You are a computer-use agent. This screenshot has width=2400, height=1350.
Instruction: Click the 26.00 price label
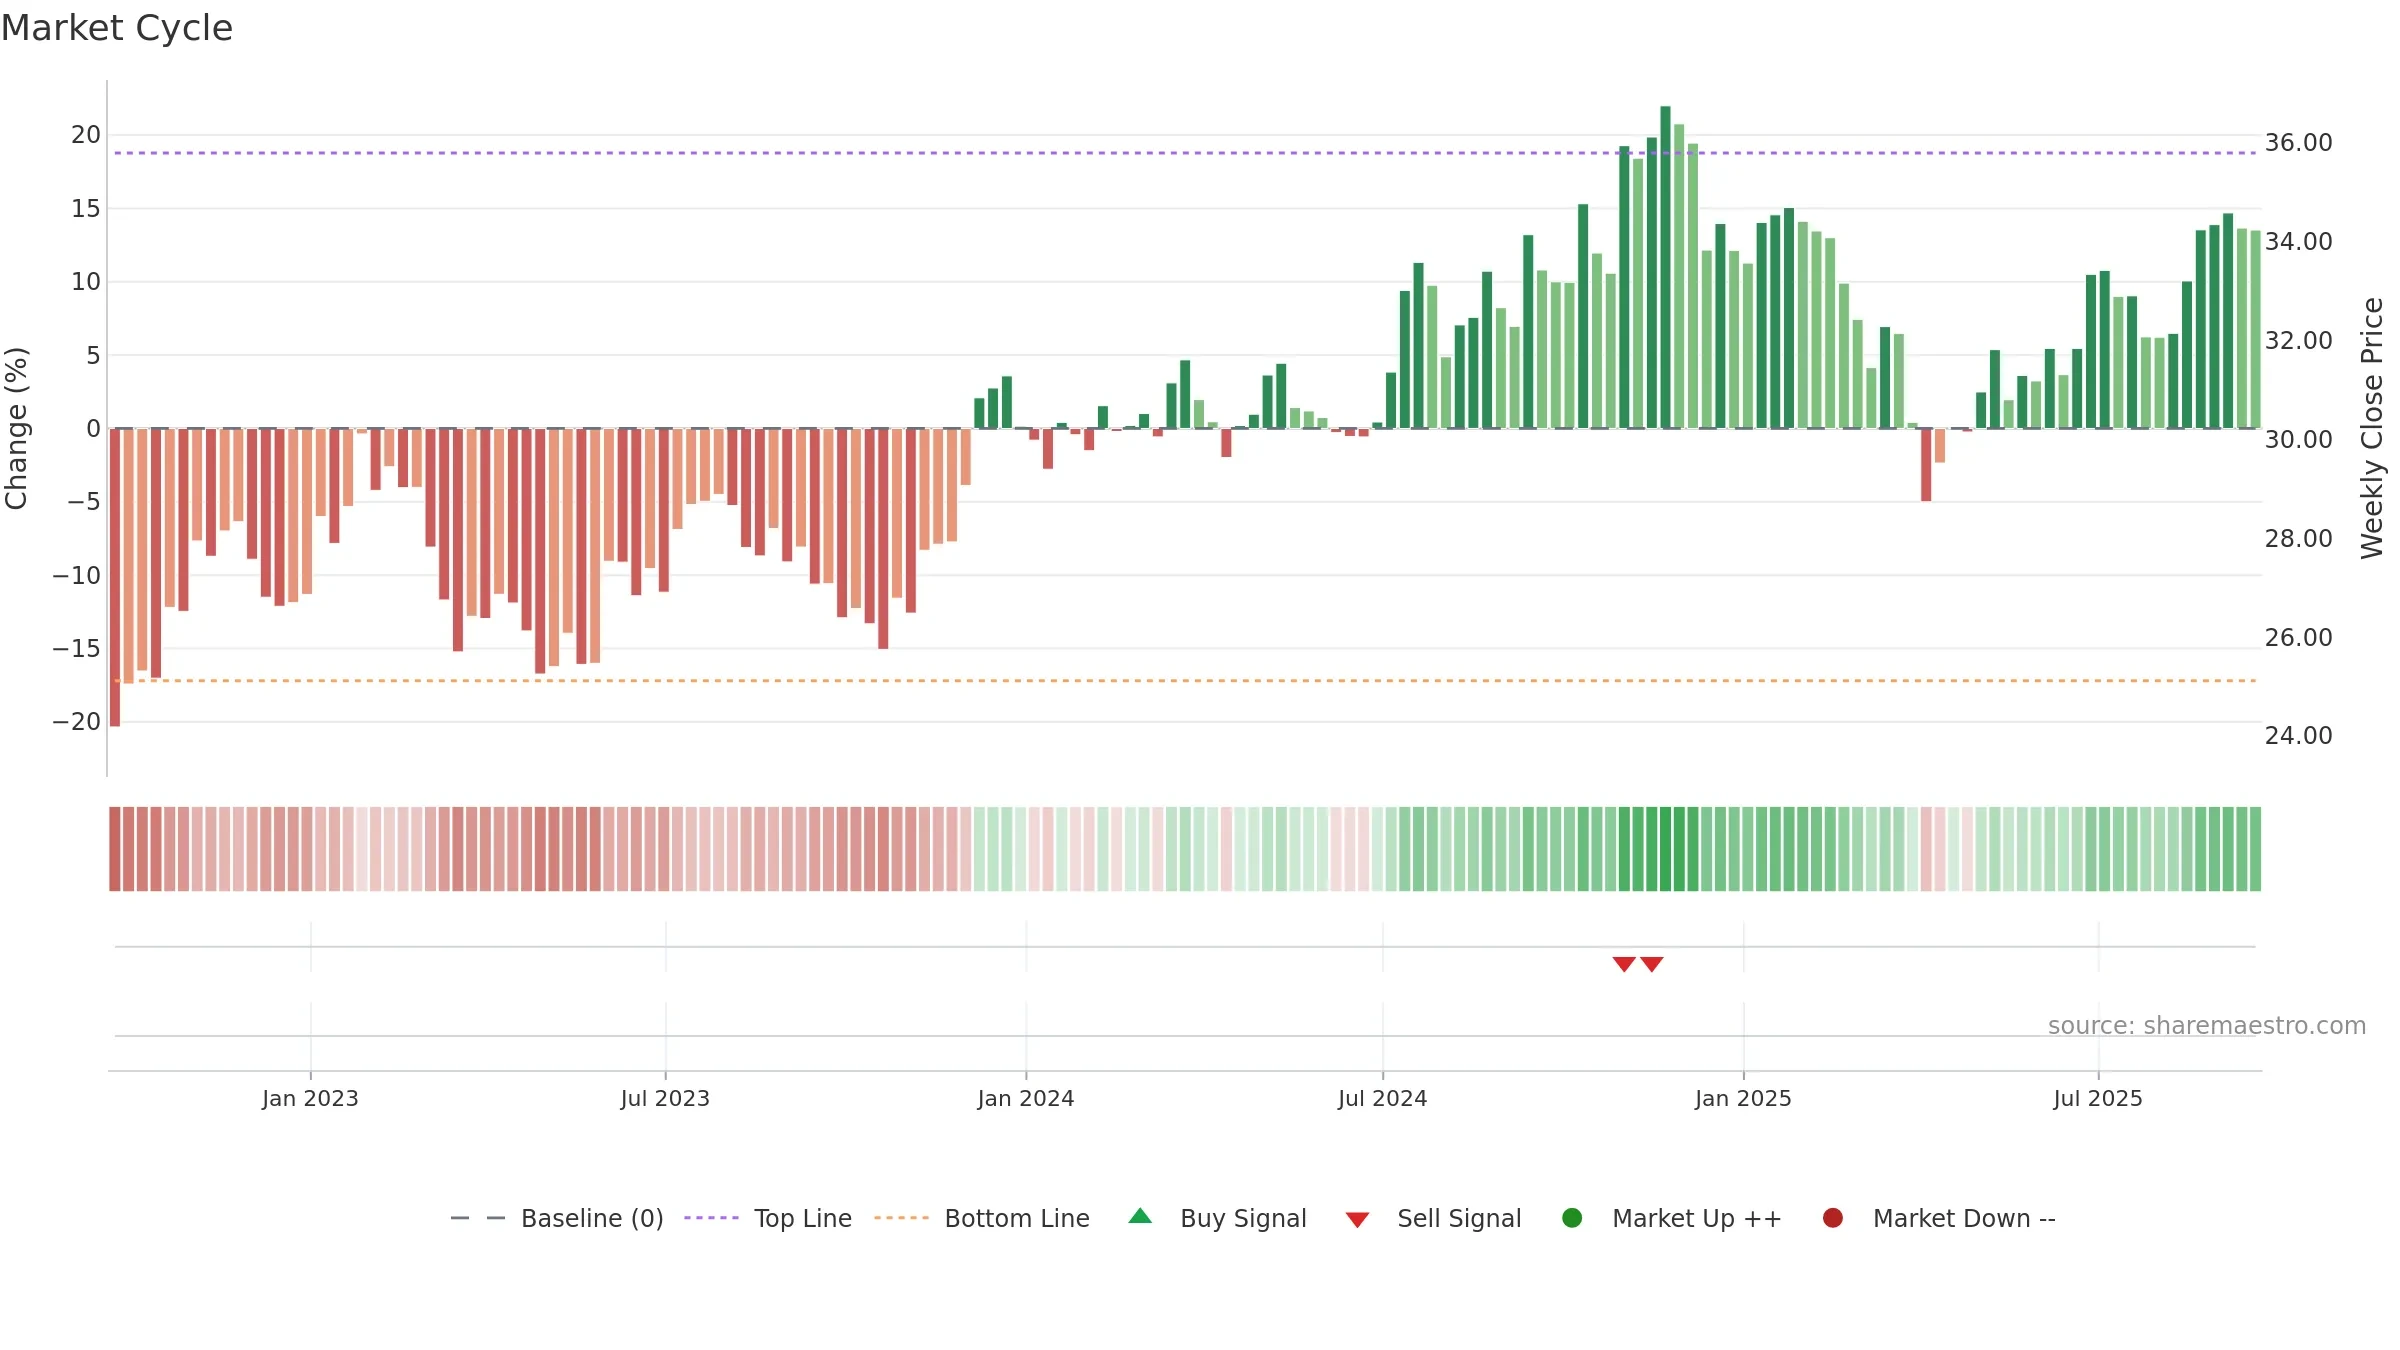[2298, 638]
